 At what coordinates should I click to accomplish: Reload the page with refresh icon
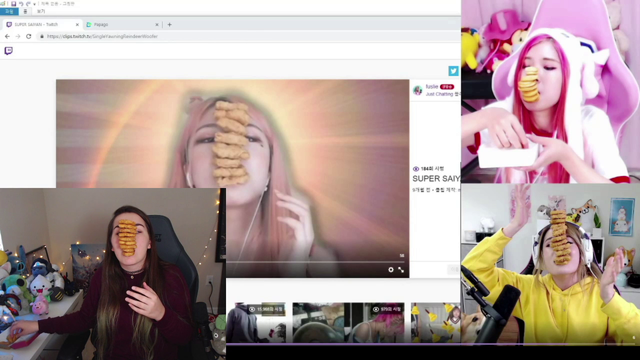click(29, 36)
